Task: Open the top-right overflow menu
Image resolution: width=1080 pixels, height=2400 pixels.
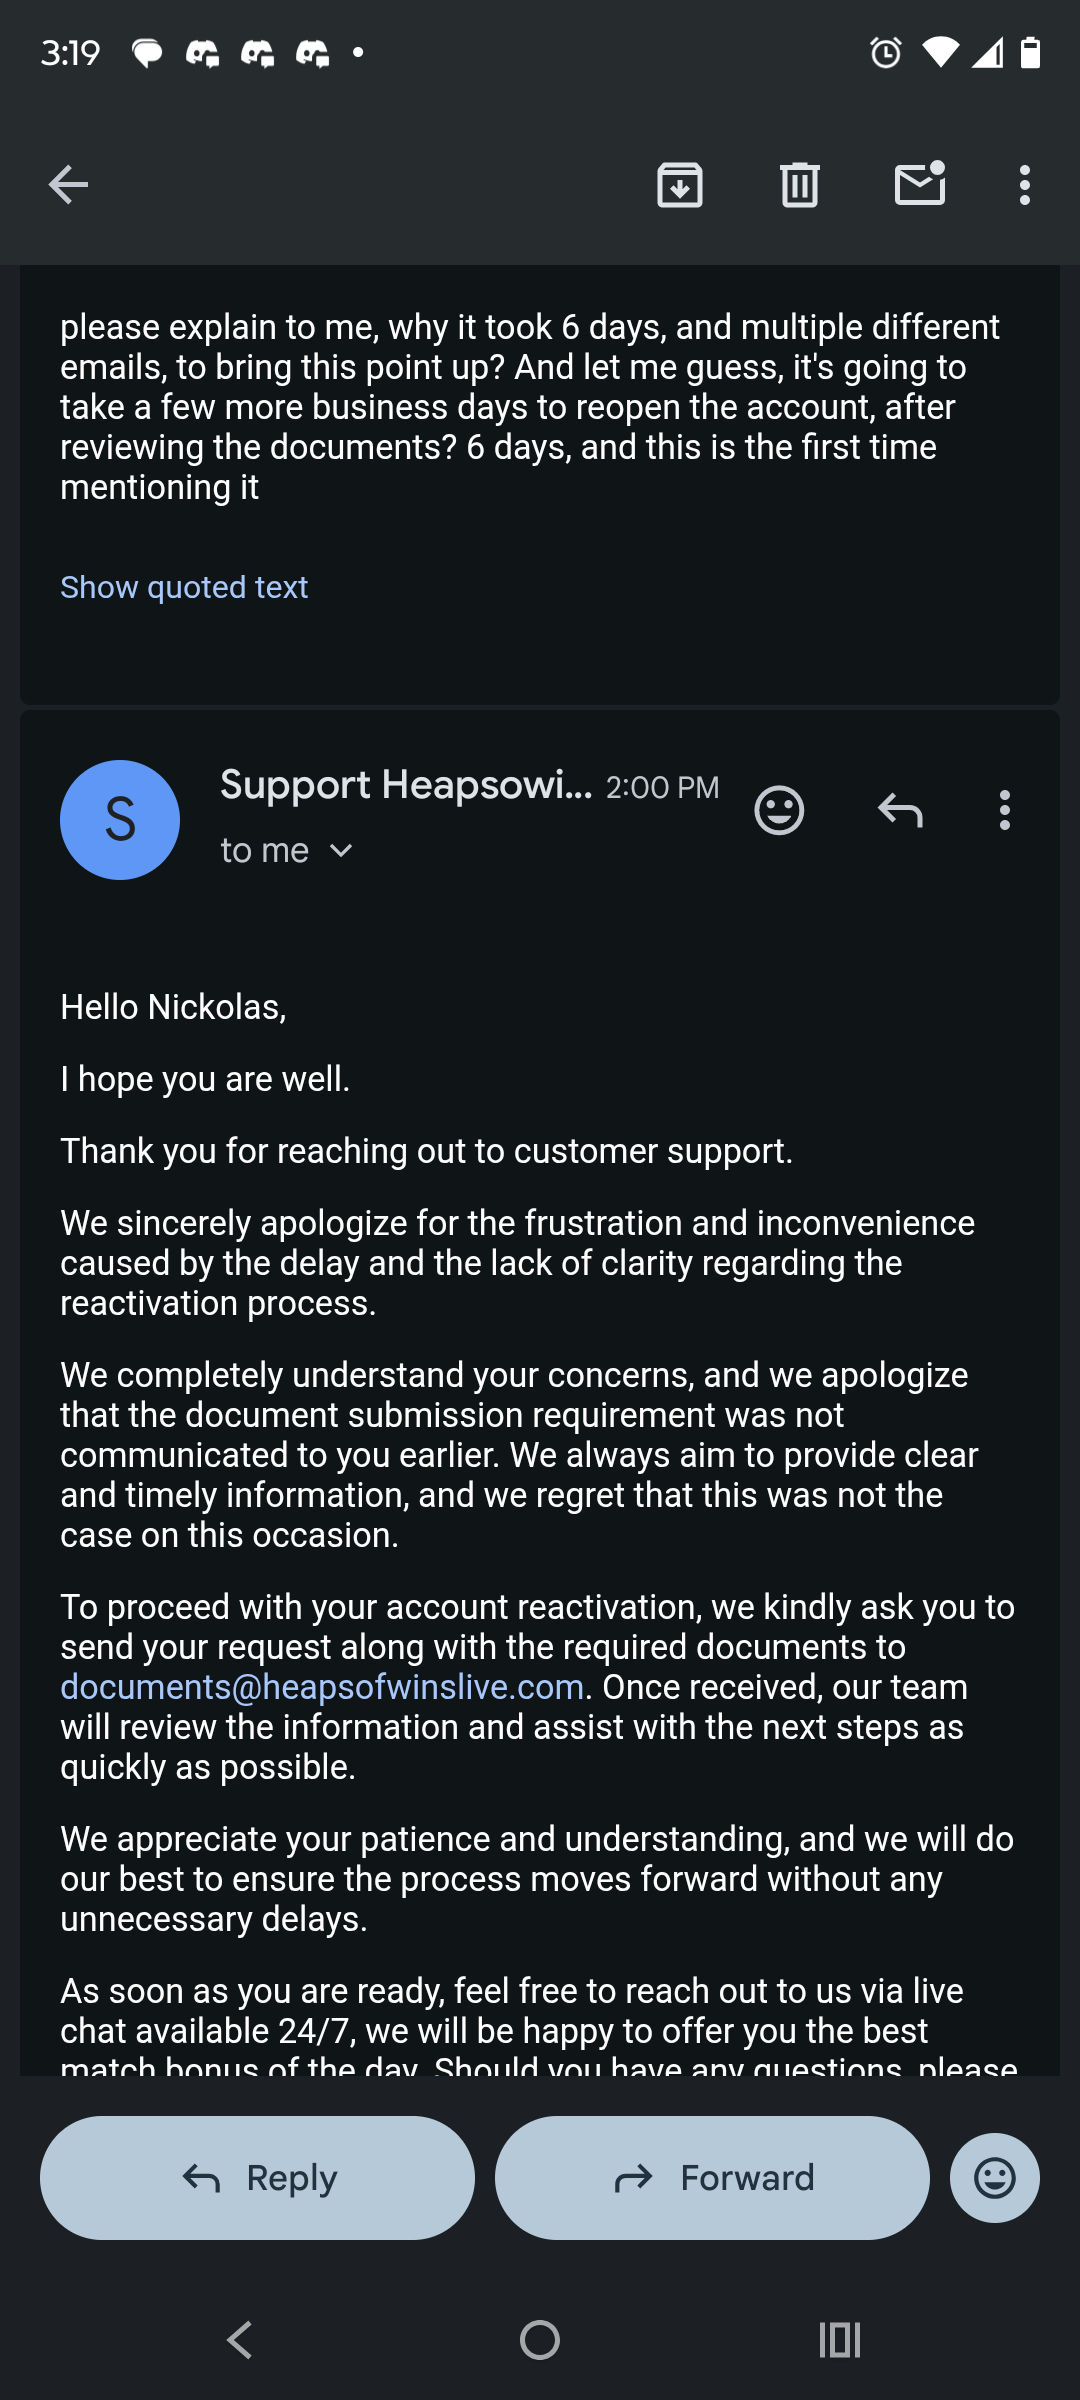Action: pos(1025,185)
